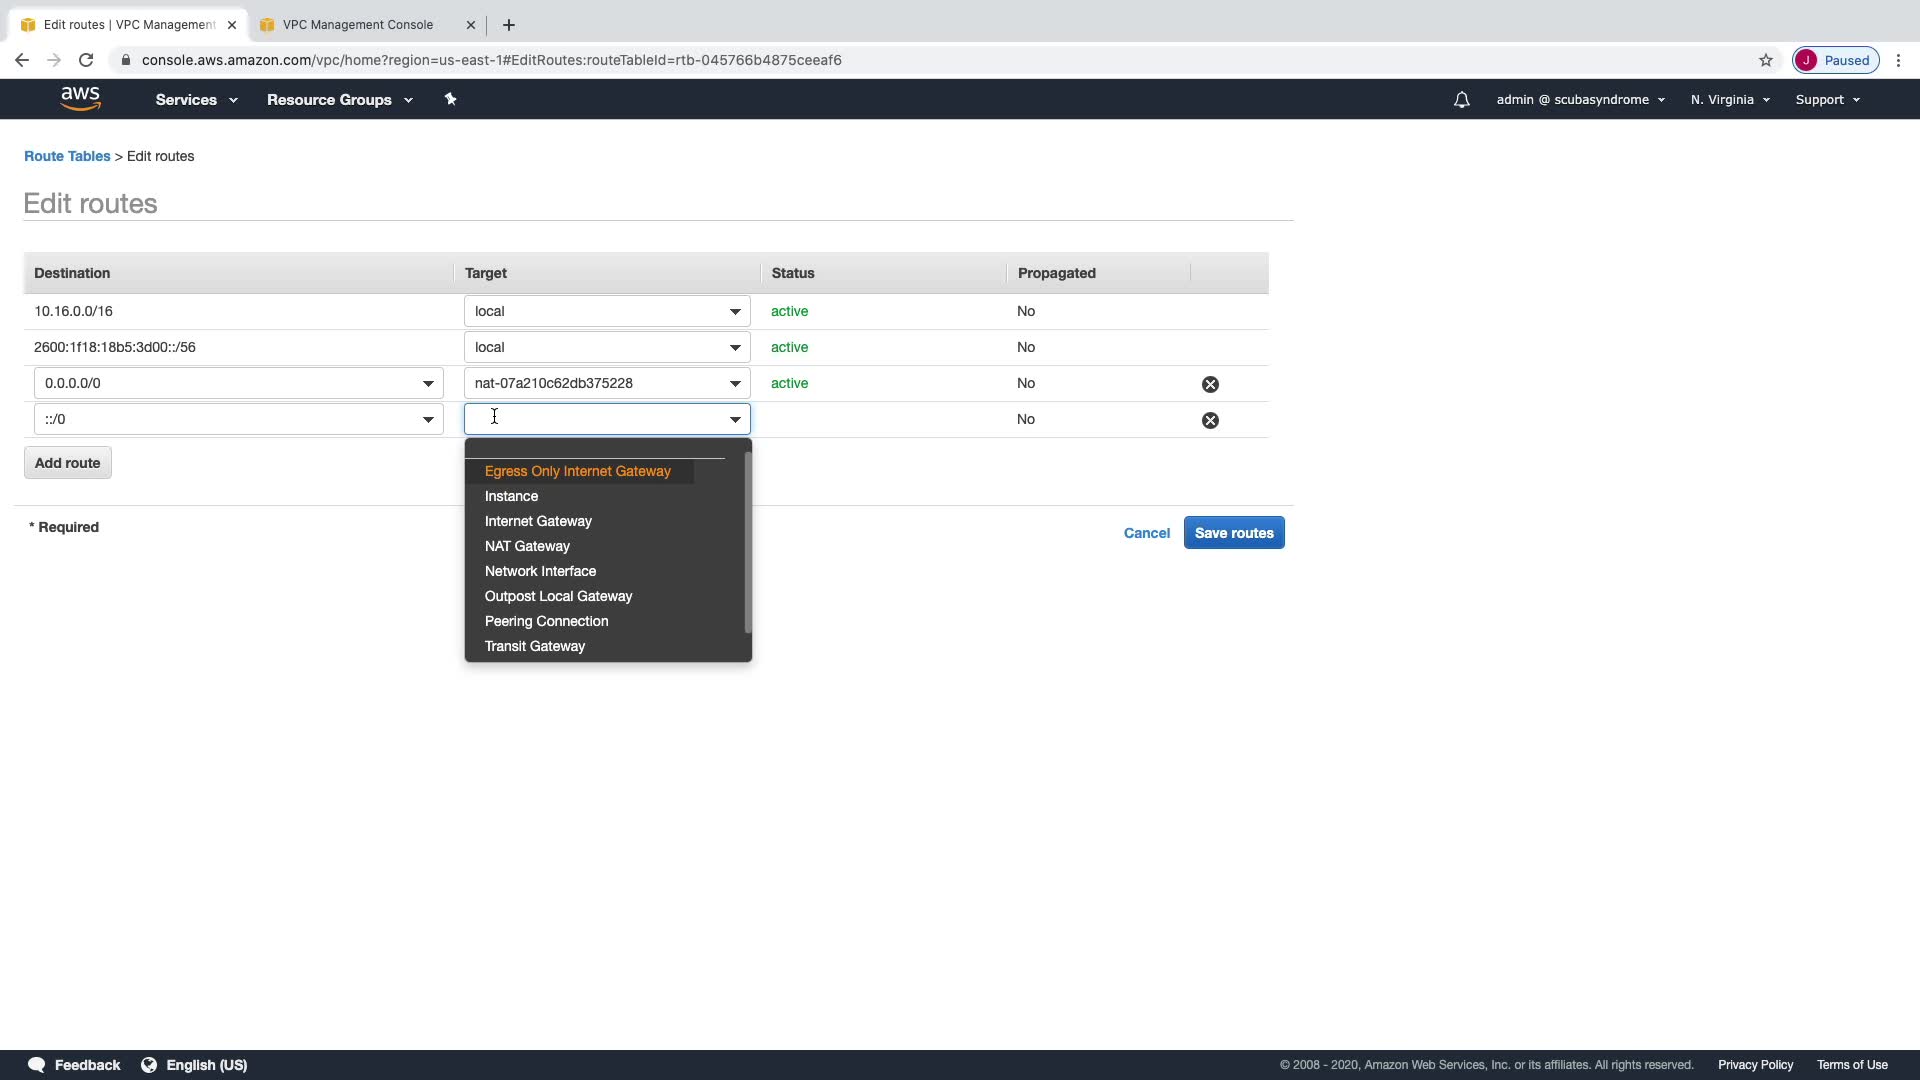This screenshot has width=1920, height=1080.
Task: Remove the 0.0.0.0/0 route with X icon
Action: click(1210, 384)
